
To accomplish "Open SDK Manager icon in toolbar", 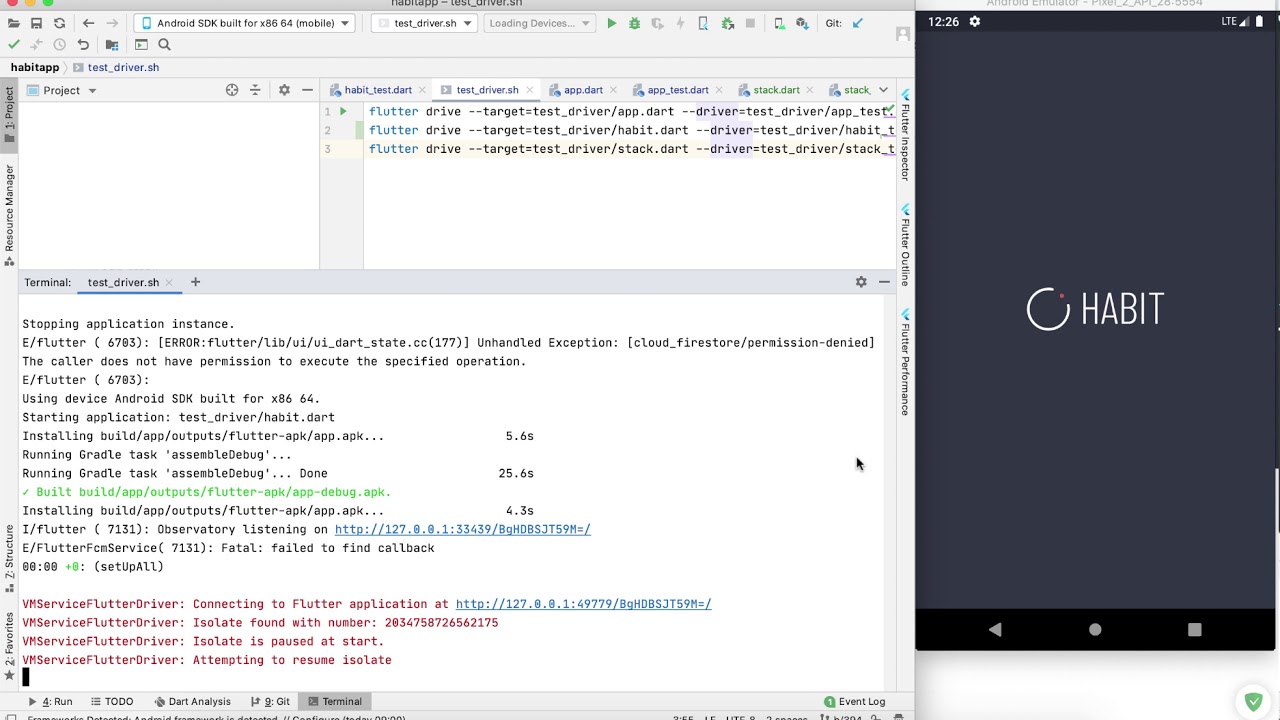I will 802,23.
